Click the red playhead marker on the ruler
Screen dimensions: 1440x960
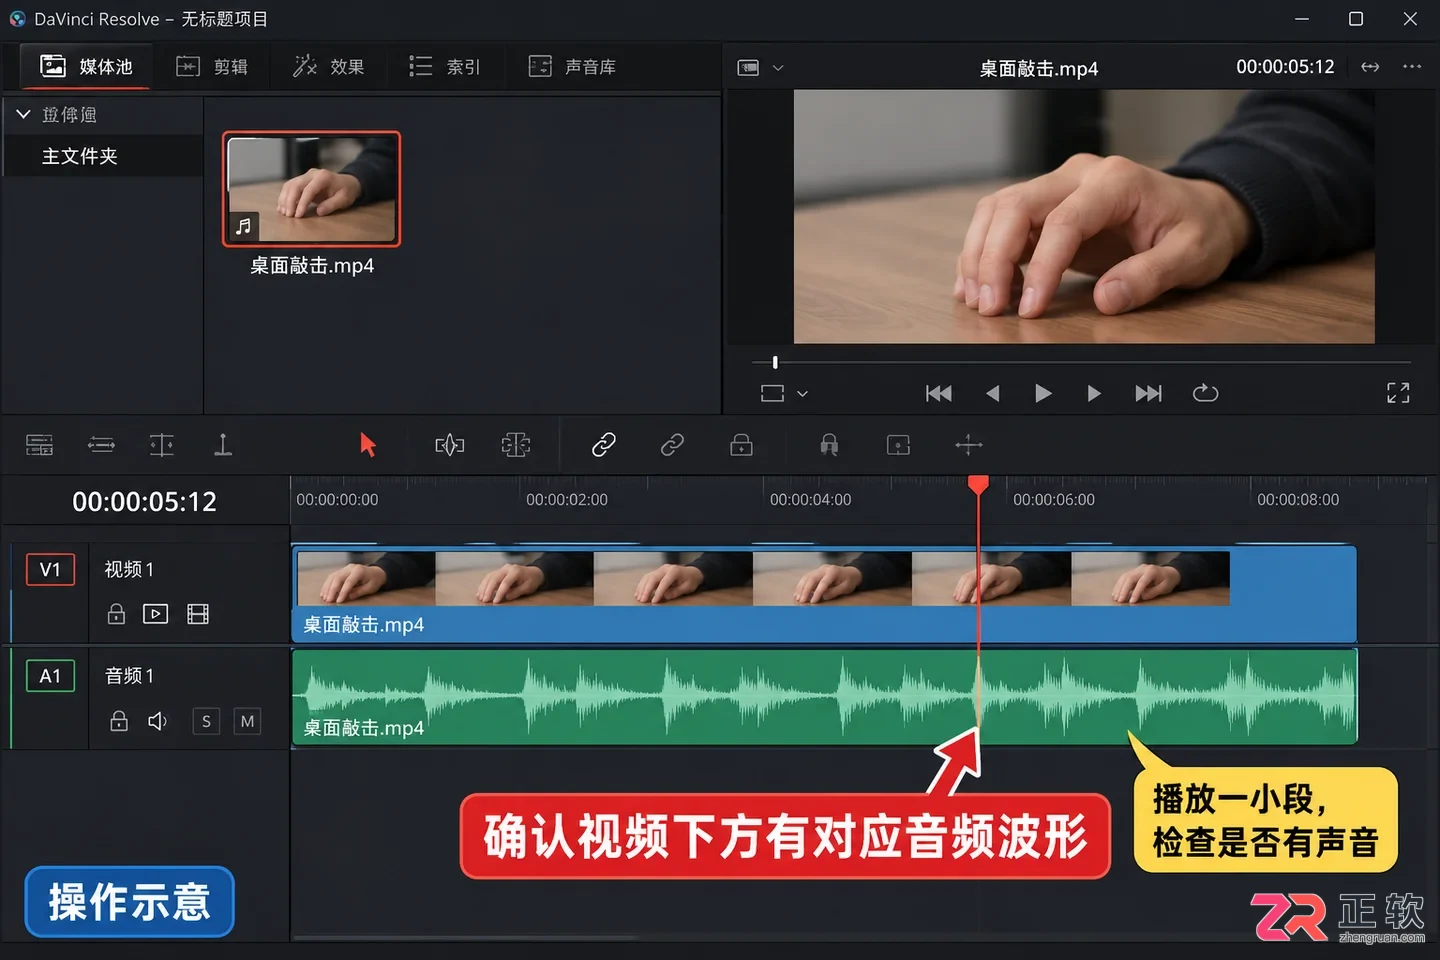(x=978, y=485)
